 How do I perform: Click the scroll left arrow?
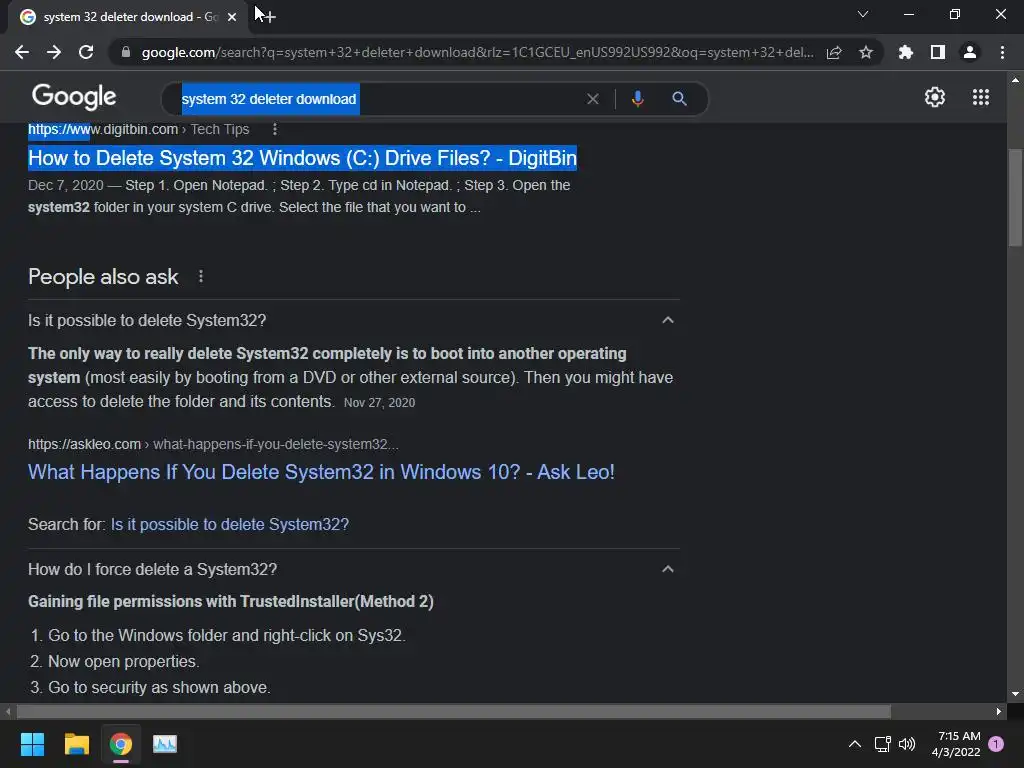tap(8, 711)
